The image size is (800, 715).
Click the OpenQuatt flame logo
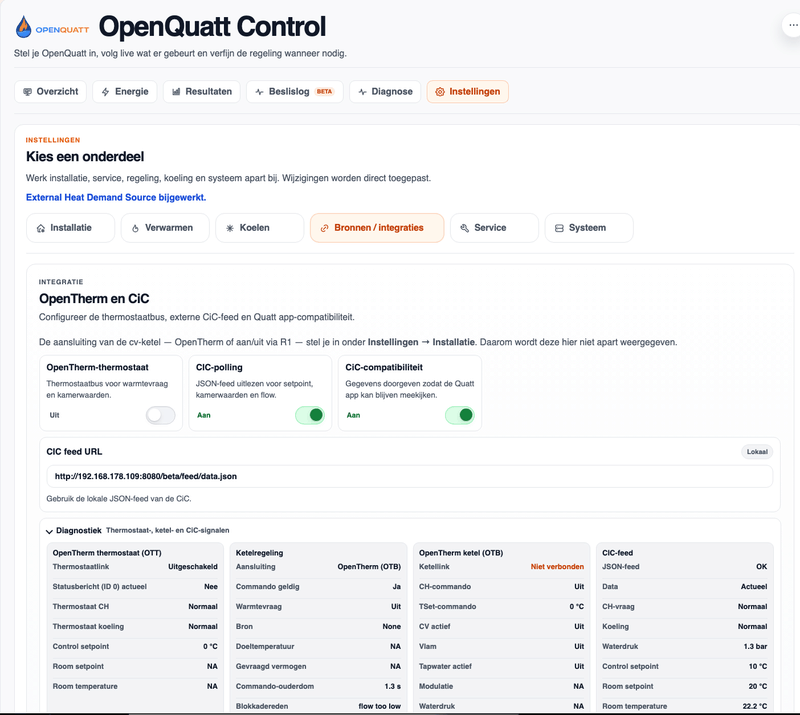(x=23, y=27)
